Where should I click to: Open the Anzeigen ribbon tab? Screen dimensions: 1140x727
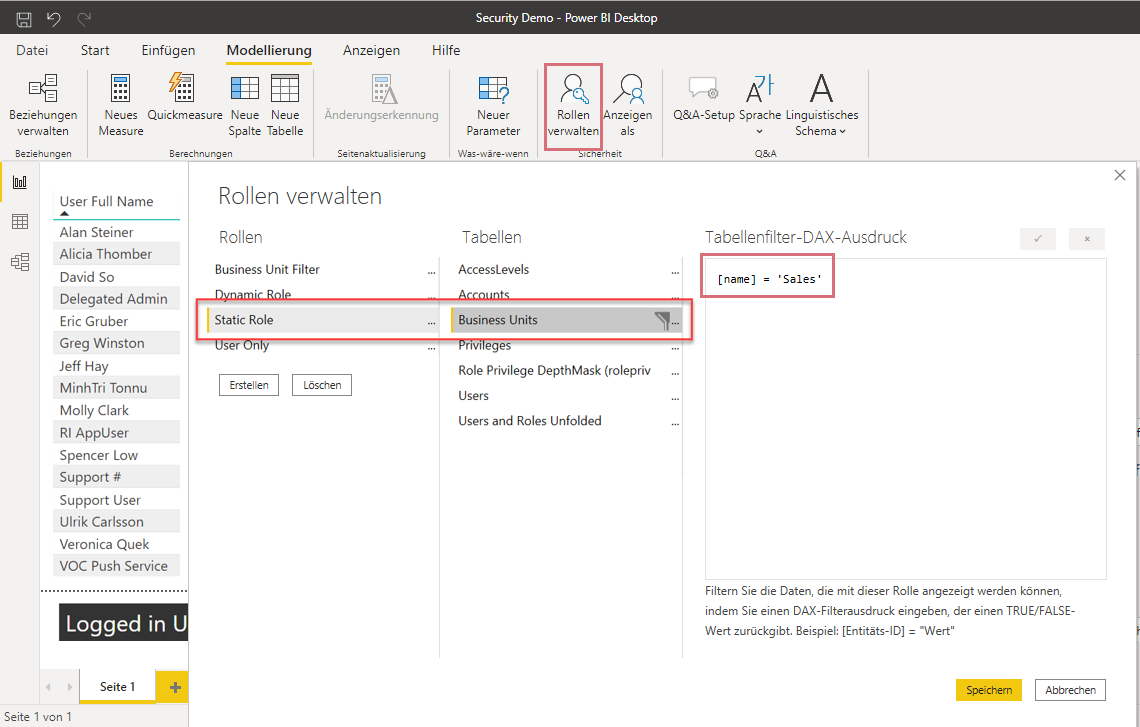[x=372, y=50]
